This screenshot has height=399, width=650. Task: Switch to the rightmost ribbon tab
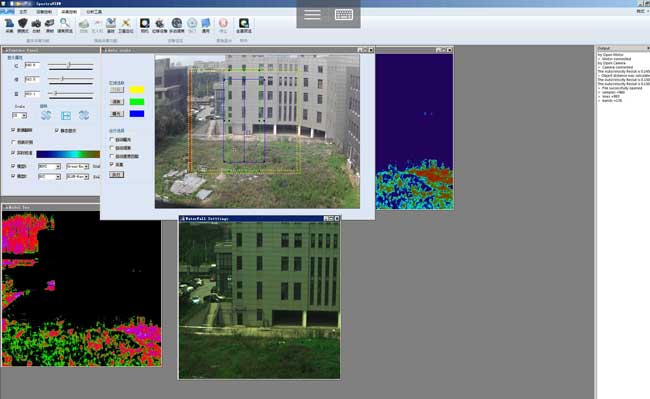click(x=94, y=12)
